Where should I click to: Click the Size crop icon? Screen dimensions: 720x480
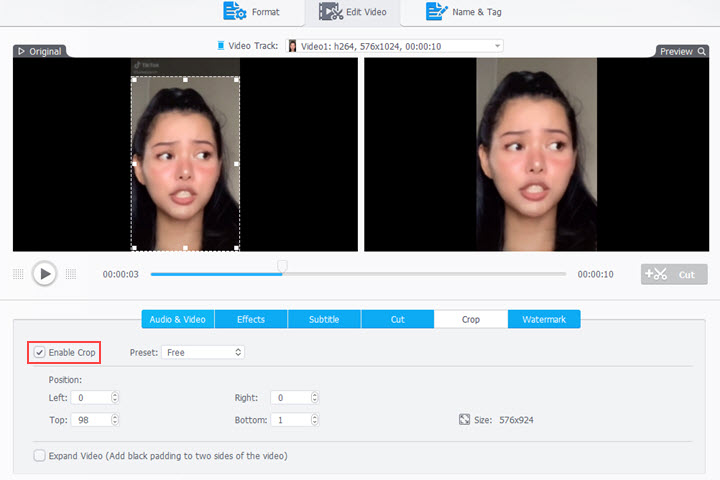(x=464, y=419)
